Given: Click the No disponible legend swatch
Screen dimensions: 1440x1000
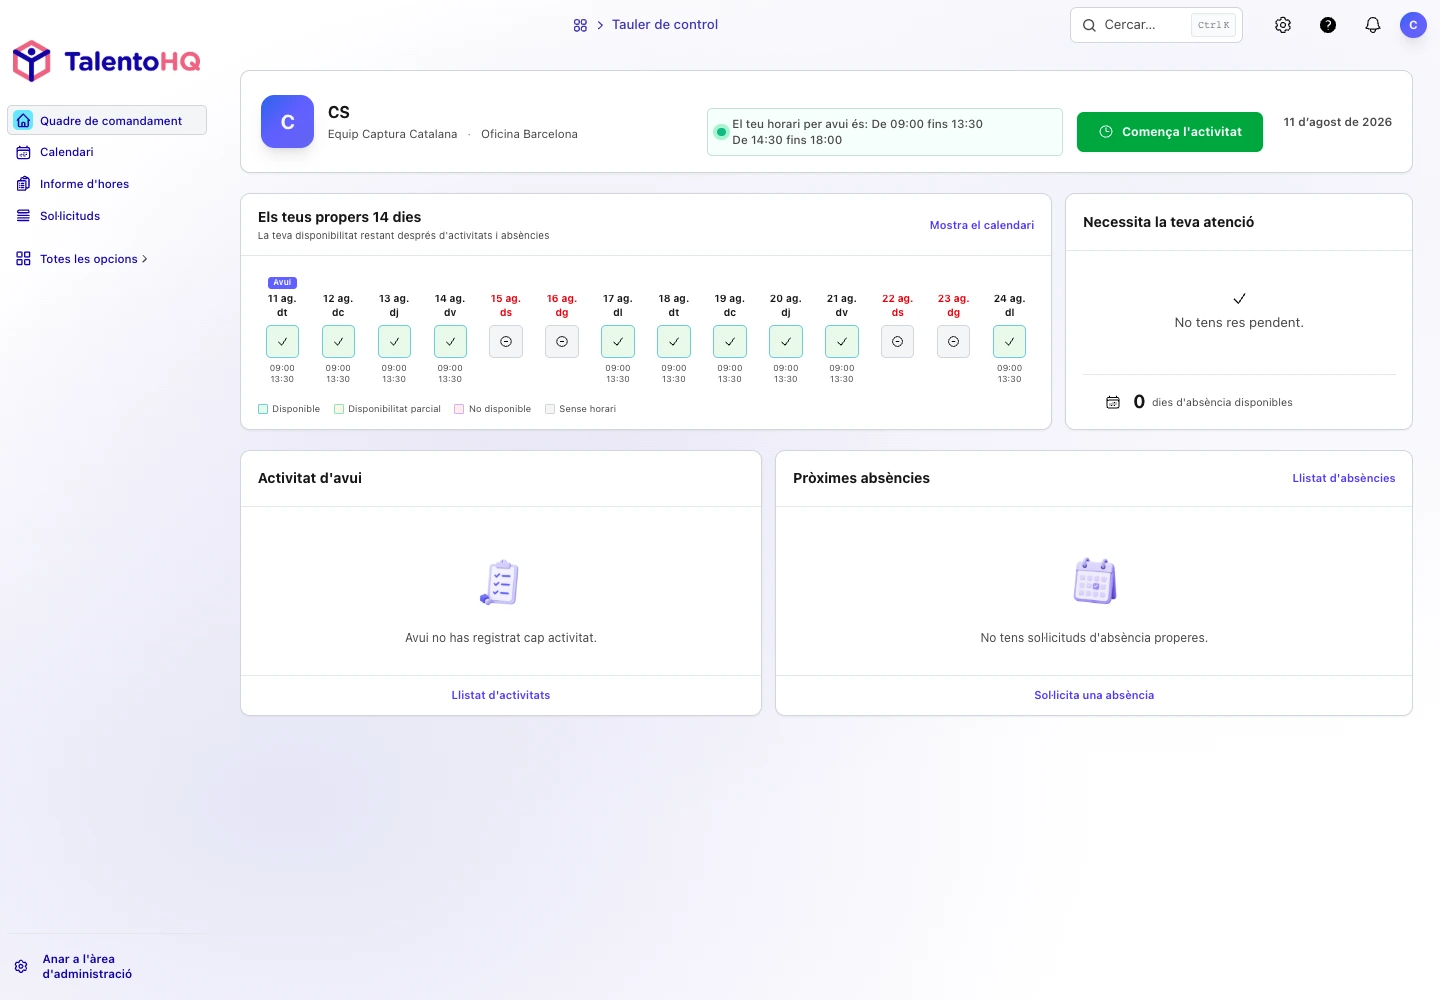Looking at the screenshot, I should coord(459,409).
